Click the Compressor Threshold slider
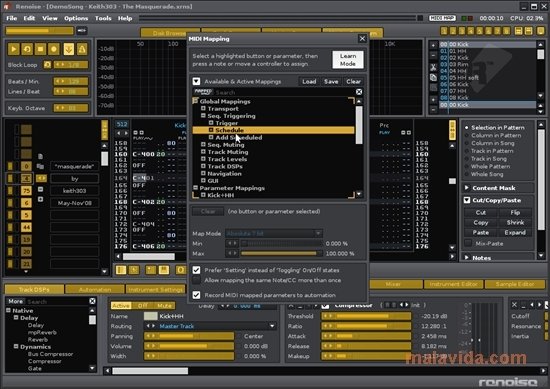 point(366,316)
